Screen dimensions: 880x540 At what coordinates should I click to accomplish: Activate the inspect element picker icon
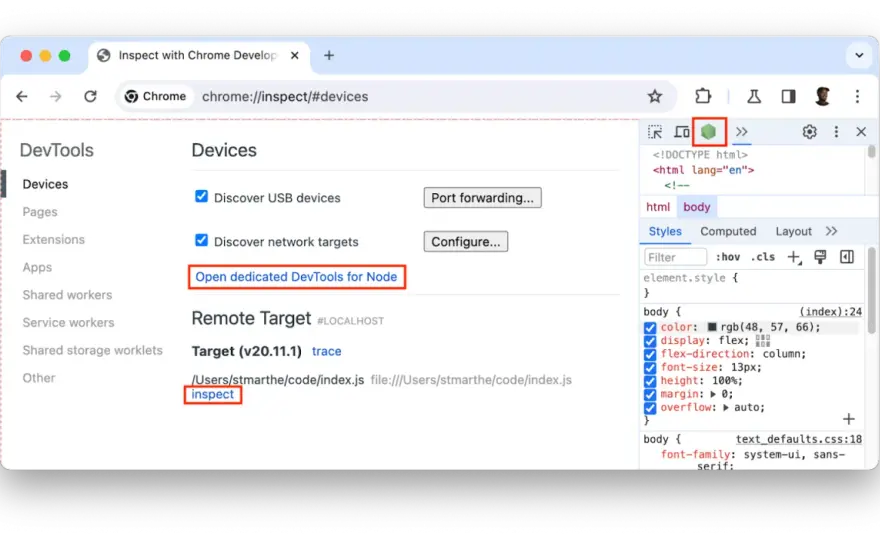click(x=655, y=132)
